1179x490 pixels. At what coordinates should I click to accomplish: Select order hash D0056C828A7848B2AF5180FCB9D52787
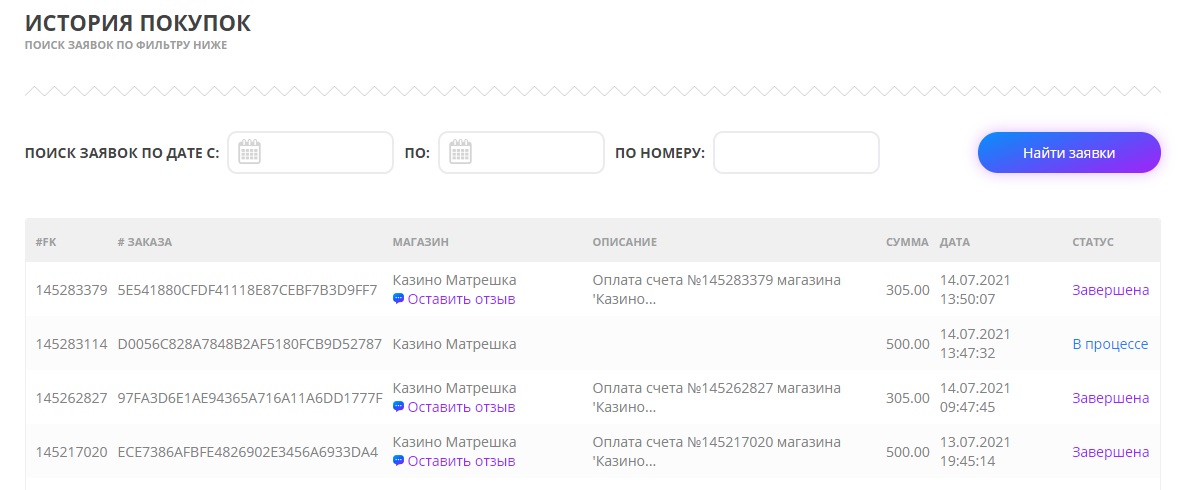pos(249,344)
